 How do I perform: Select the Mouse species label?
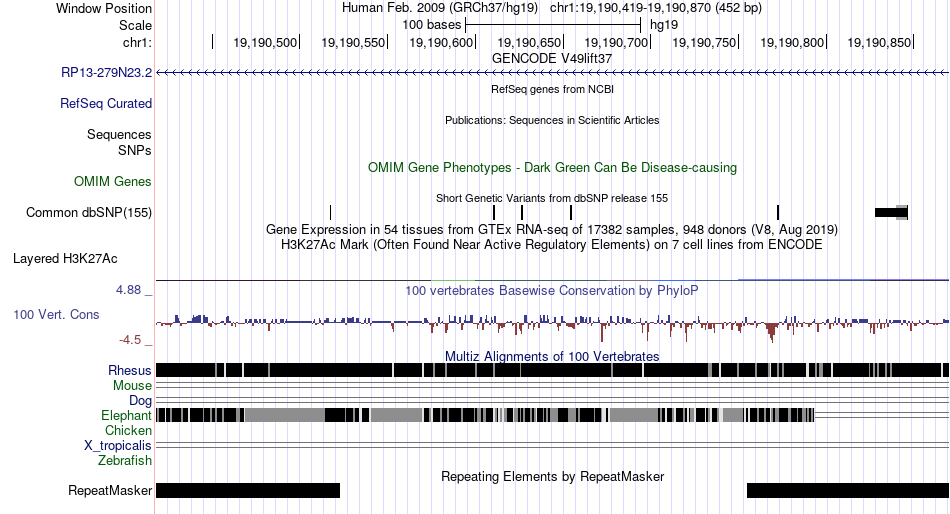click(x=132, y=386)
